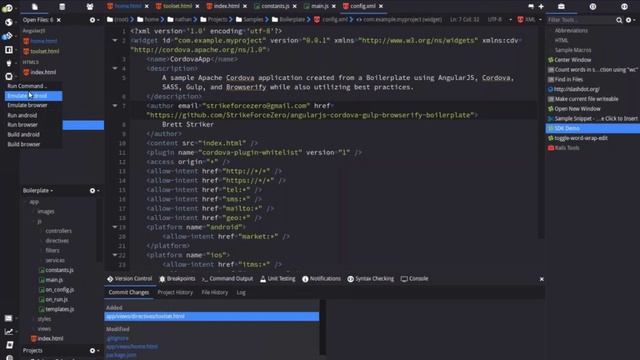Choose Run Command from popup menu
640x360 pixels.
tap(33, 86)
